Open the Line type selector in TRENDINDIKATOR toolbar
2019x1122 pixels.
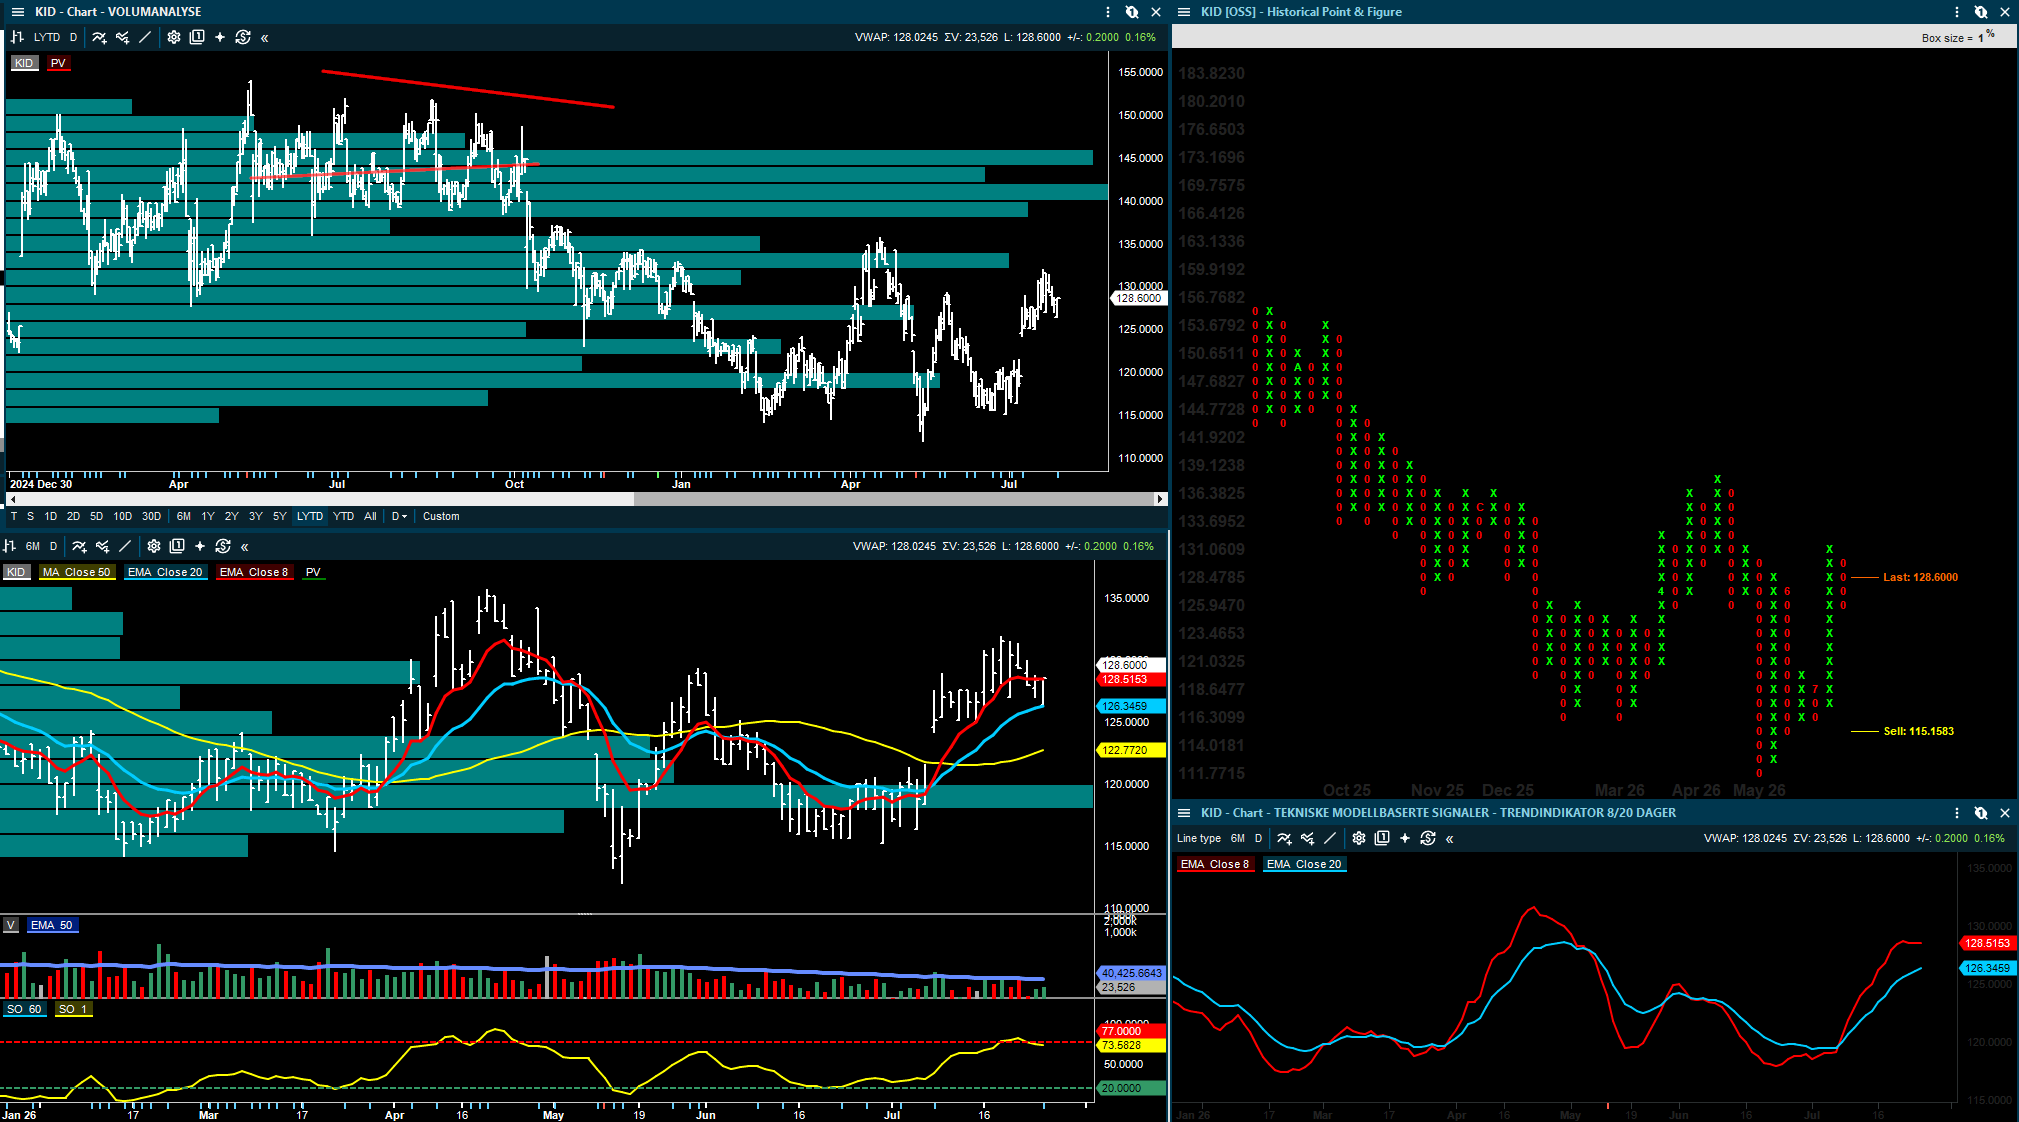coord(1199,838)
